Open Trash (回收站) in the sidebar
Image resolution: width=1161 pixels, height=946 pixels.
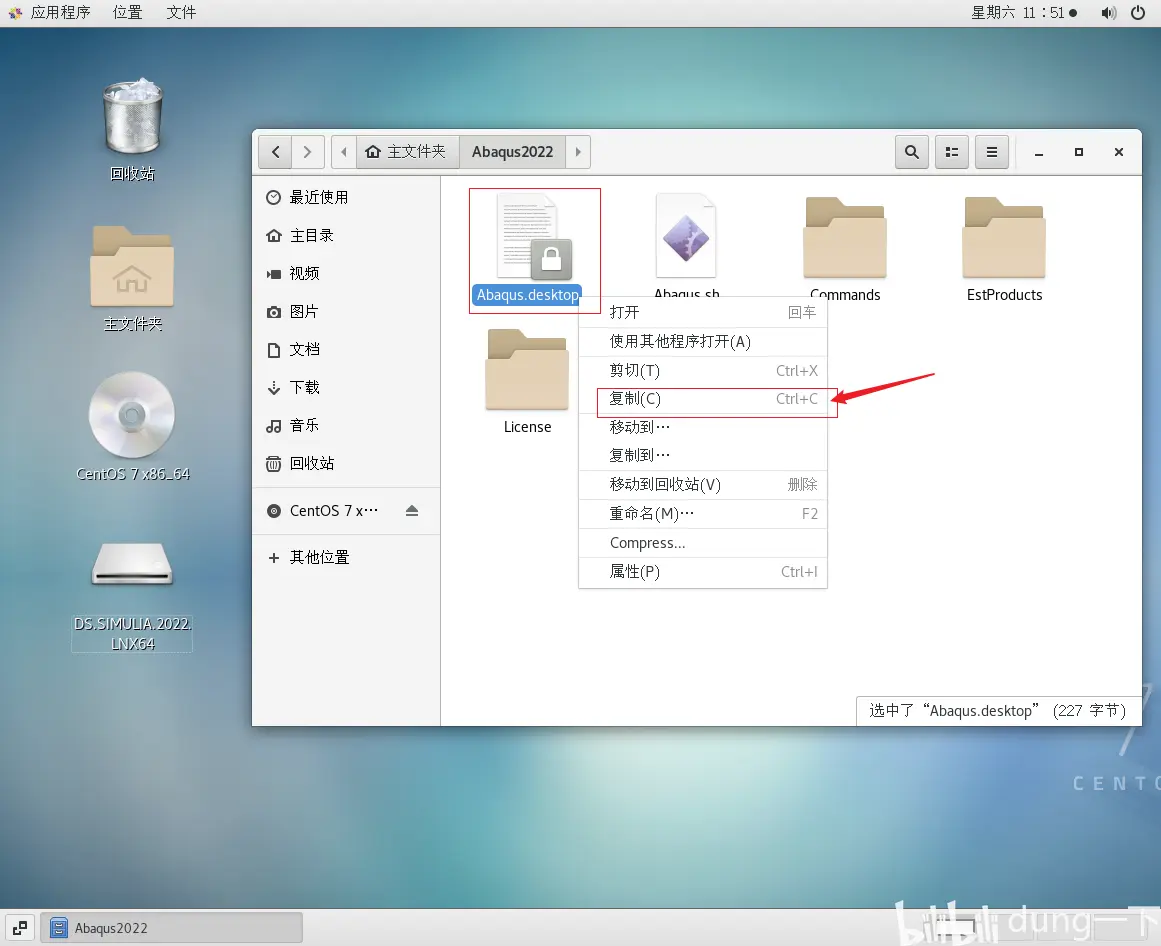pyautogui.click(x=347, y=463)
